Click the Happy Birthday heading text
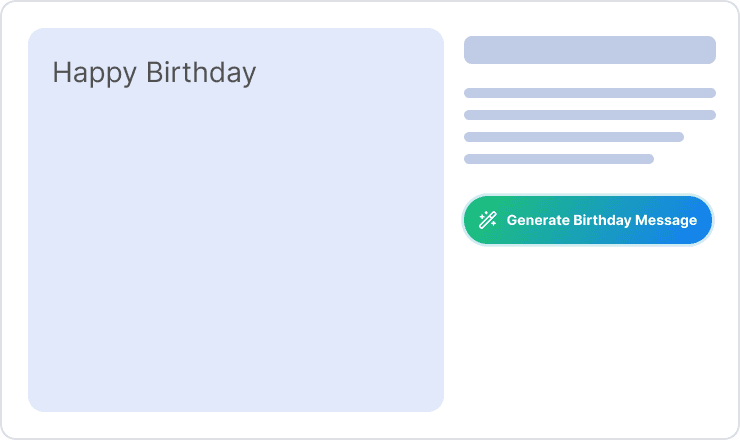The height and width of the screenshot is (440, 740). (154, 73)
